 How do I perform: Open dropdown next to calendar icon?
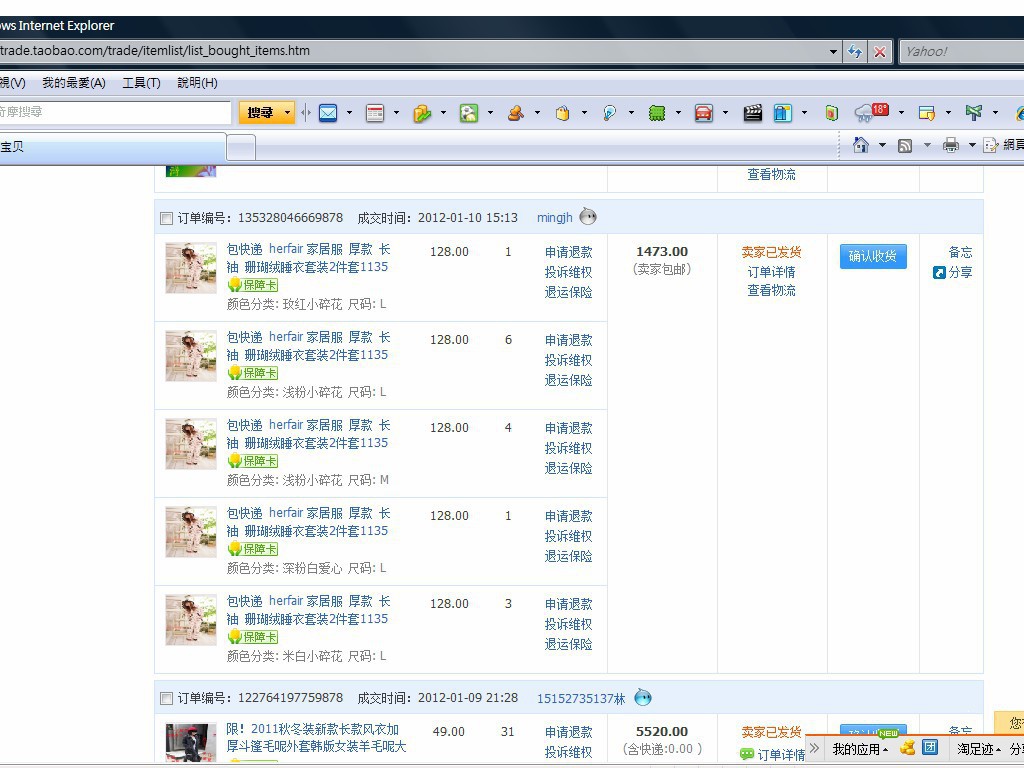[396, 113]
